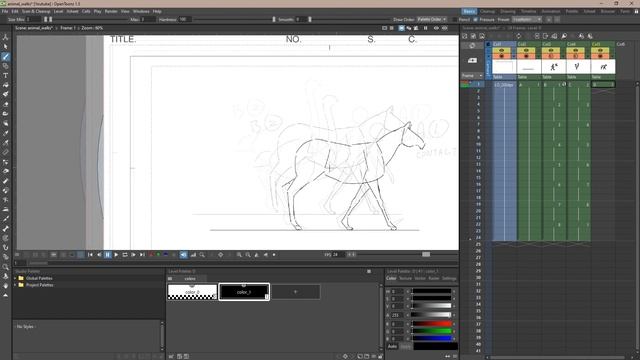Toggle the Pressure checkbox

476,20
